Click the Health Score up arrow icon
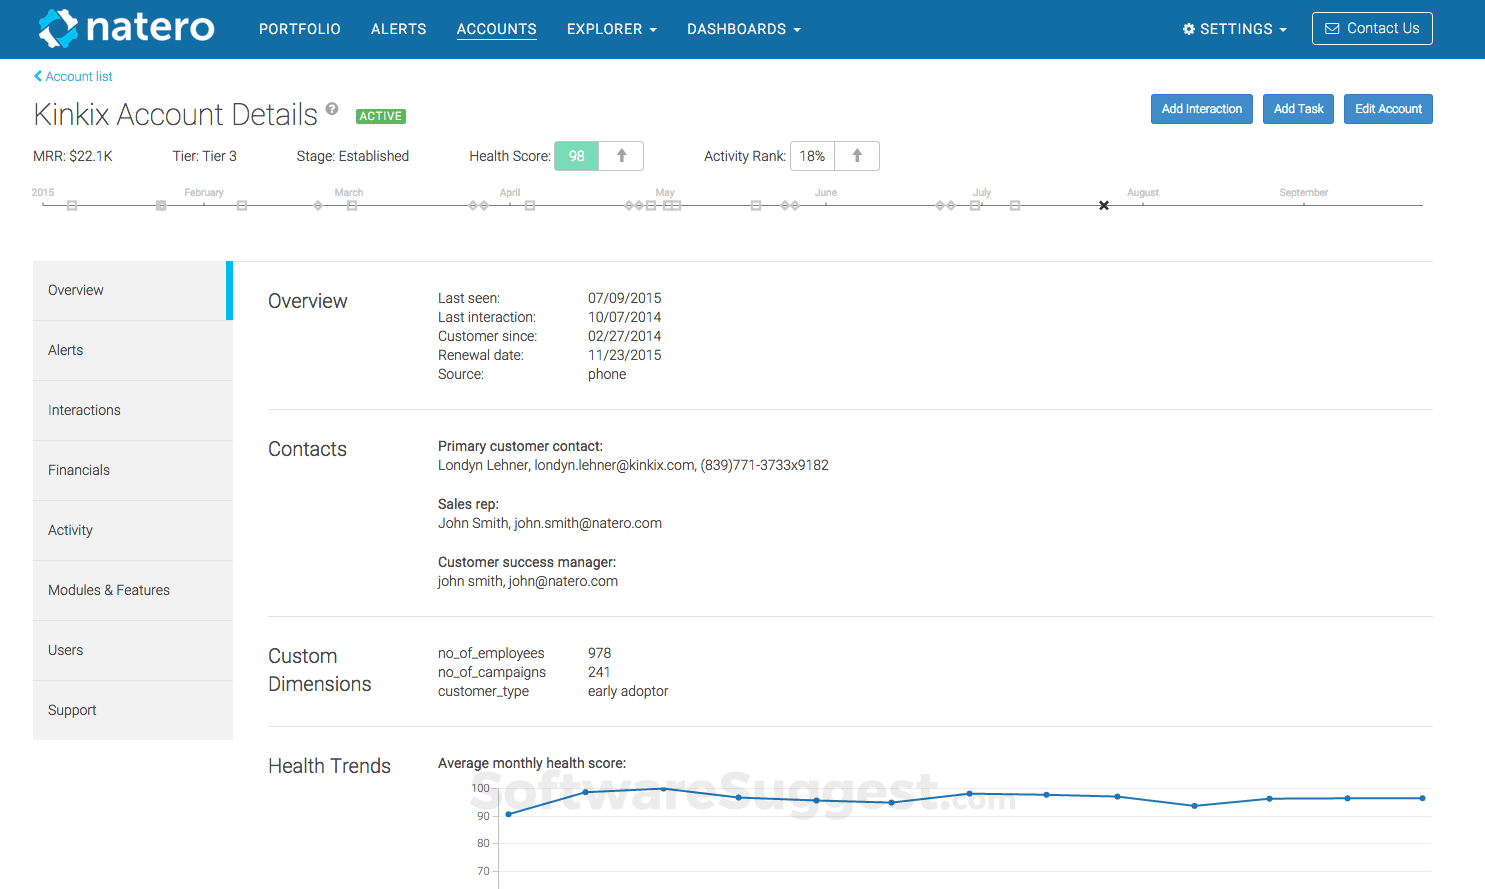This screenshot has height=889, width=1485. [x=621, y=156]
